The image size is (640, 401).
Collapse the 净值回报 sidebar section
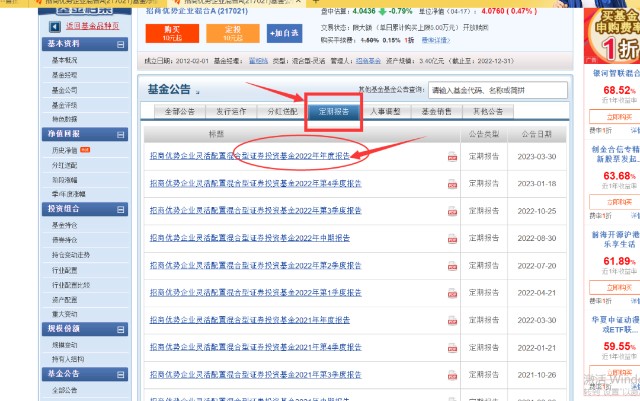pyautogui.click(x=121, y=132)
